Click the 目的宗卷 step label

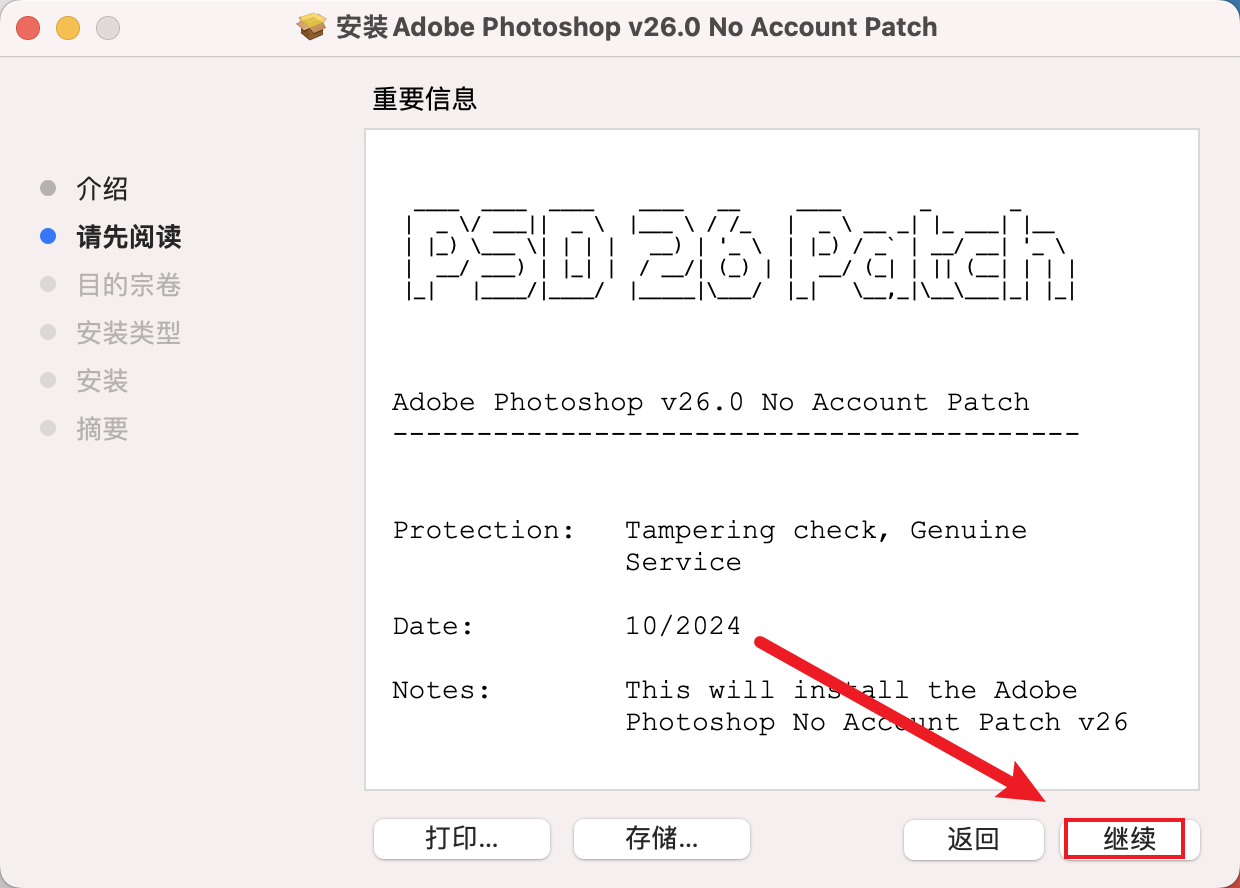pos(128,285)
